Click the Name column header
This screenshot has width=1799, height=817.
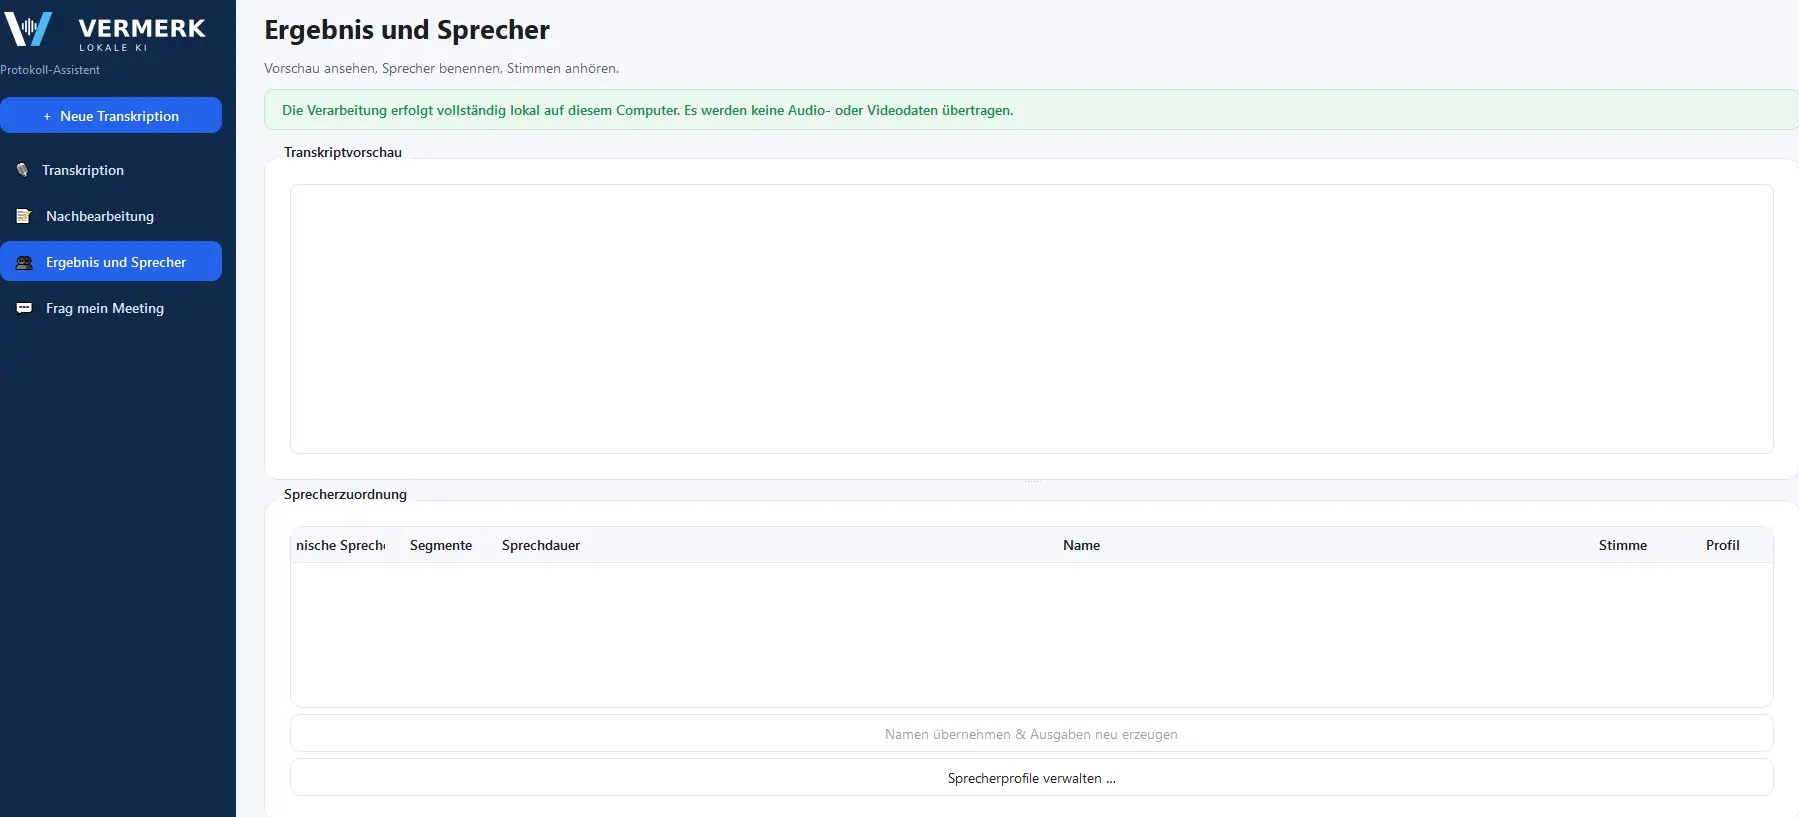[1081, 545]
